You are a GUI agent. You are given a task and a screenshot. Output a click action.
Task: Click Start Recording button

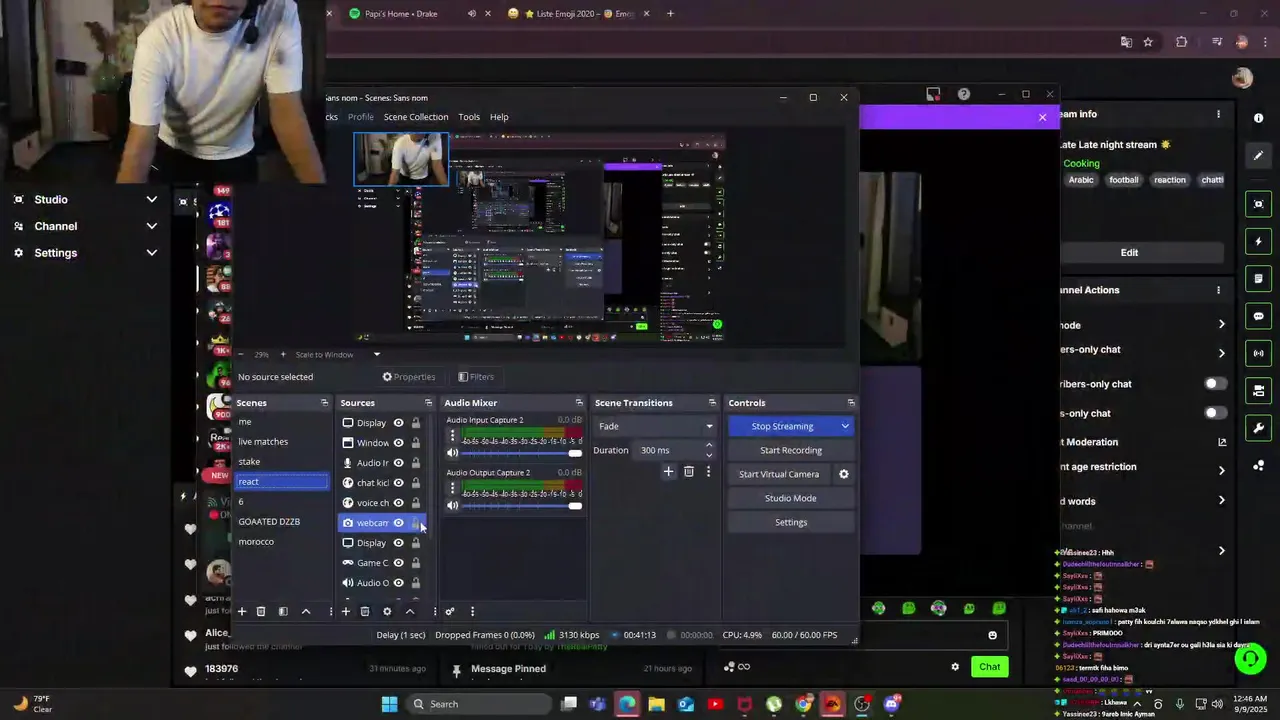click(x=791, y=450)
